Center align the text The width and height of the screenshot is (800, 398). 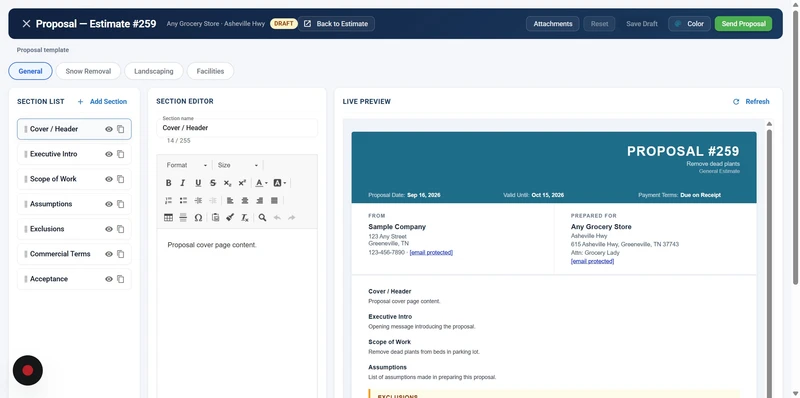point(245,201)
